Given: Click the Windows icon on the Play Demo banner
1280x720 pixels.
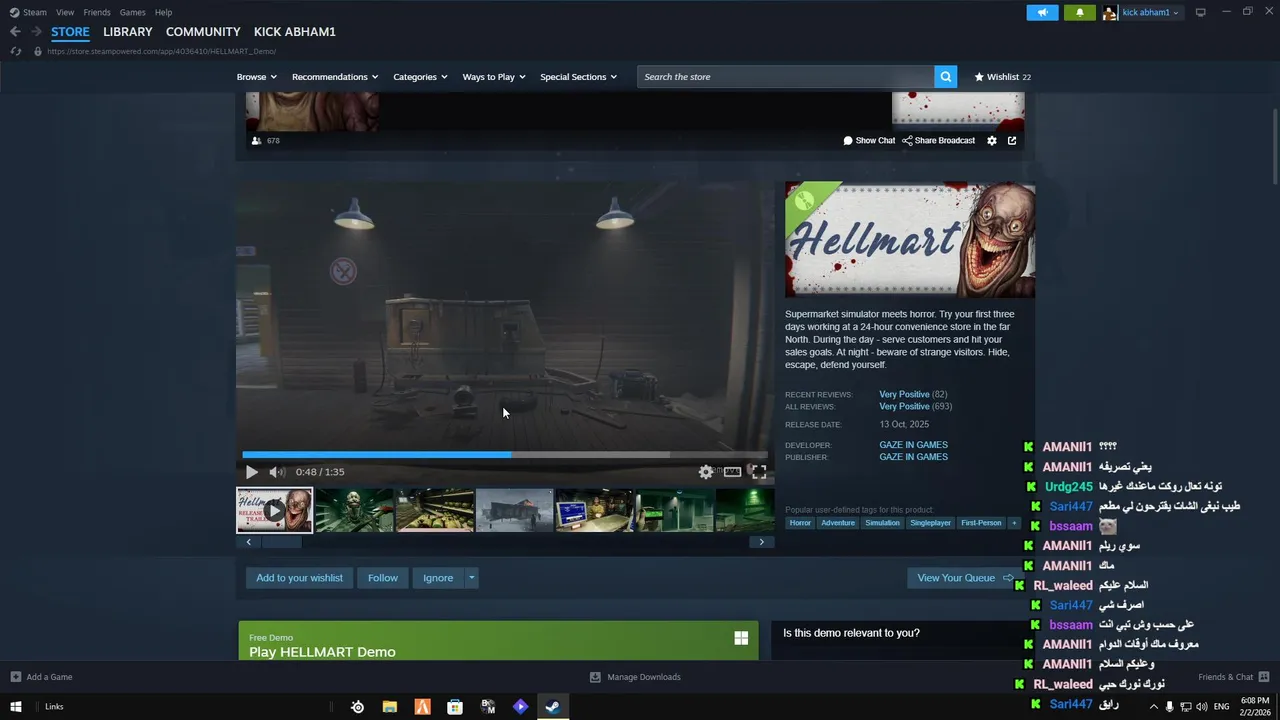Looking at the screenshot, I should (x=741, y=638).
